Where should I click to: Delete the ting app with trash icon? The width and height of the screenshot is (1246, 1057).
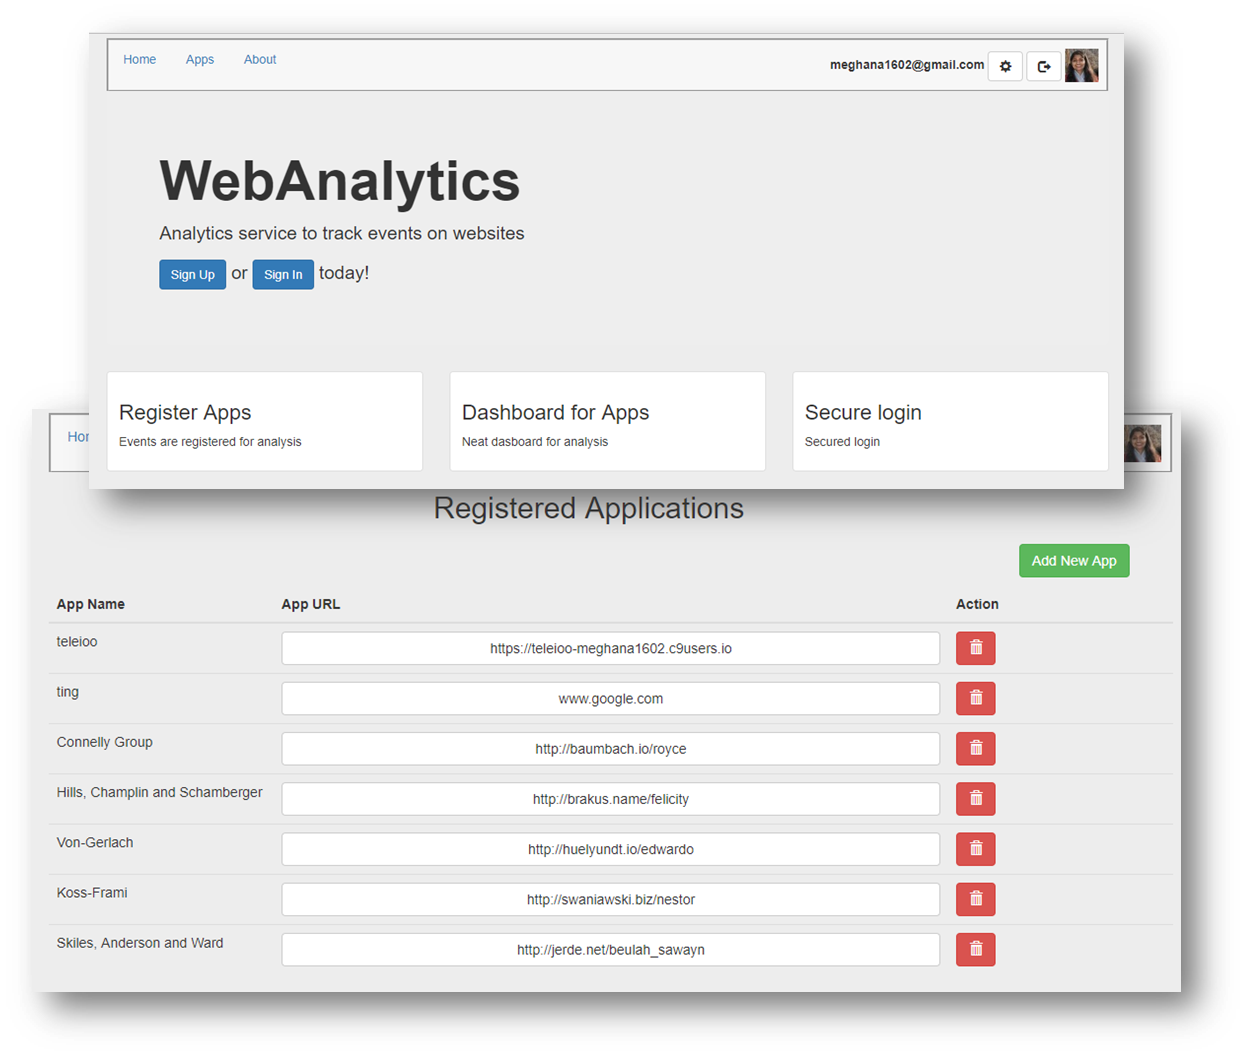[975, 698]
